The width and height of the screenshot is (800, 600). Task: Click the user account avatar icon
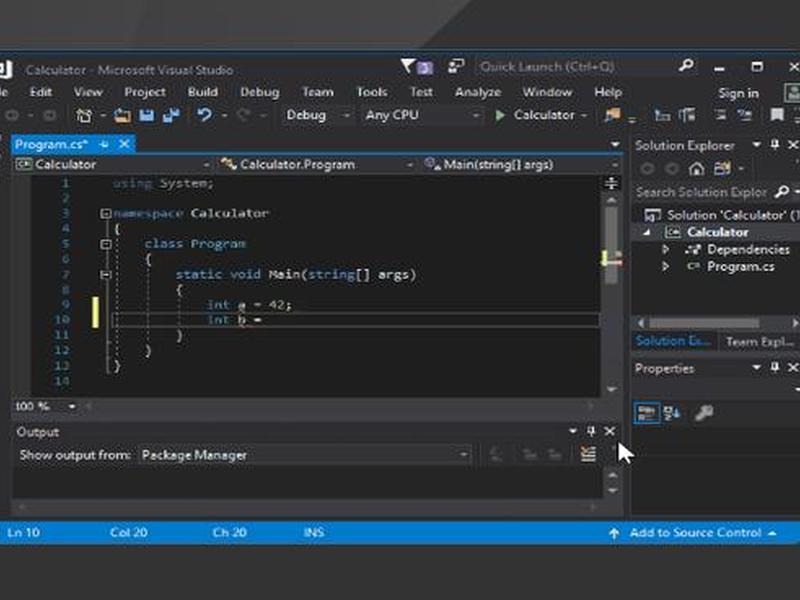click(x=792, y=93)
